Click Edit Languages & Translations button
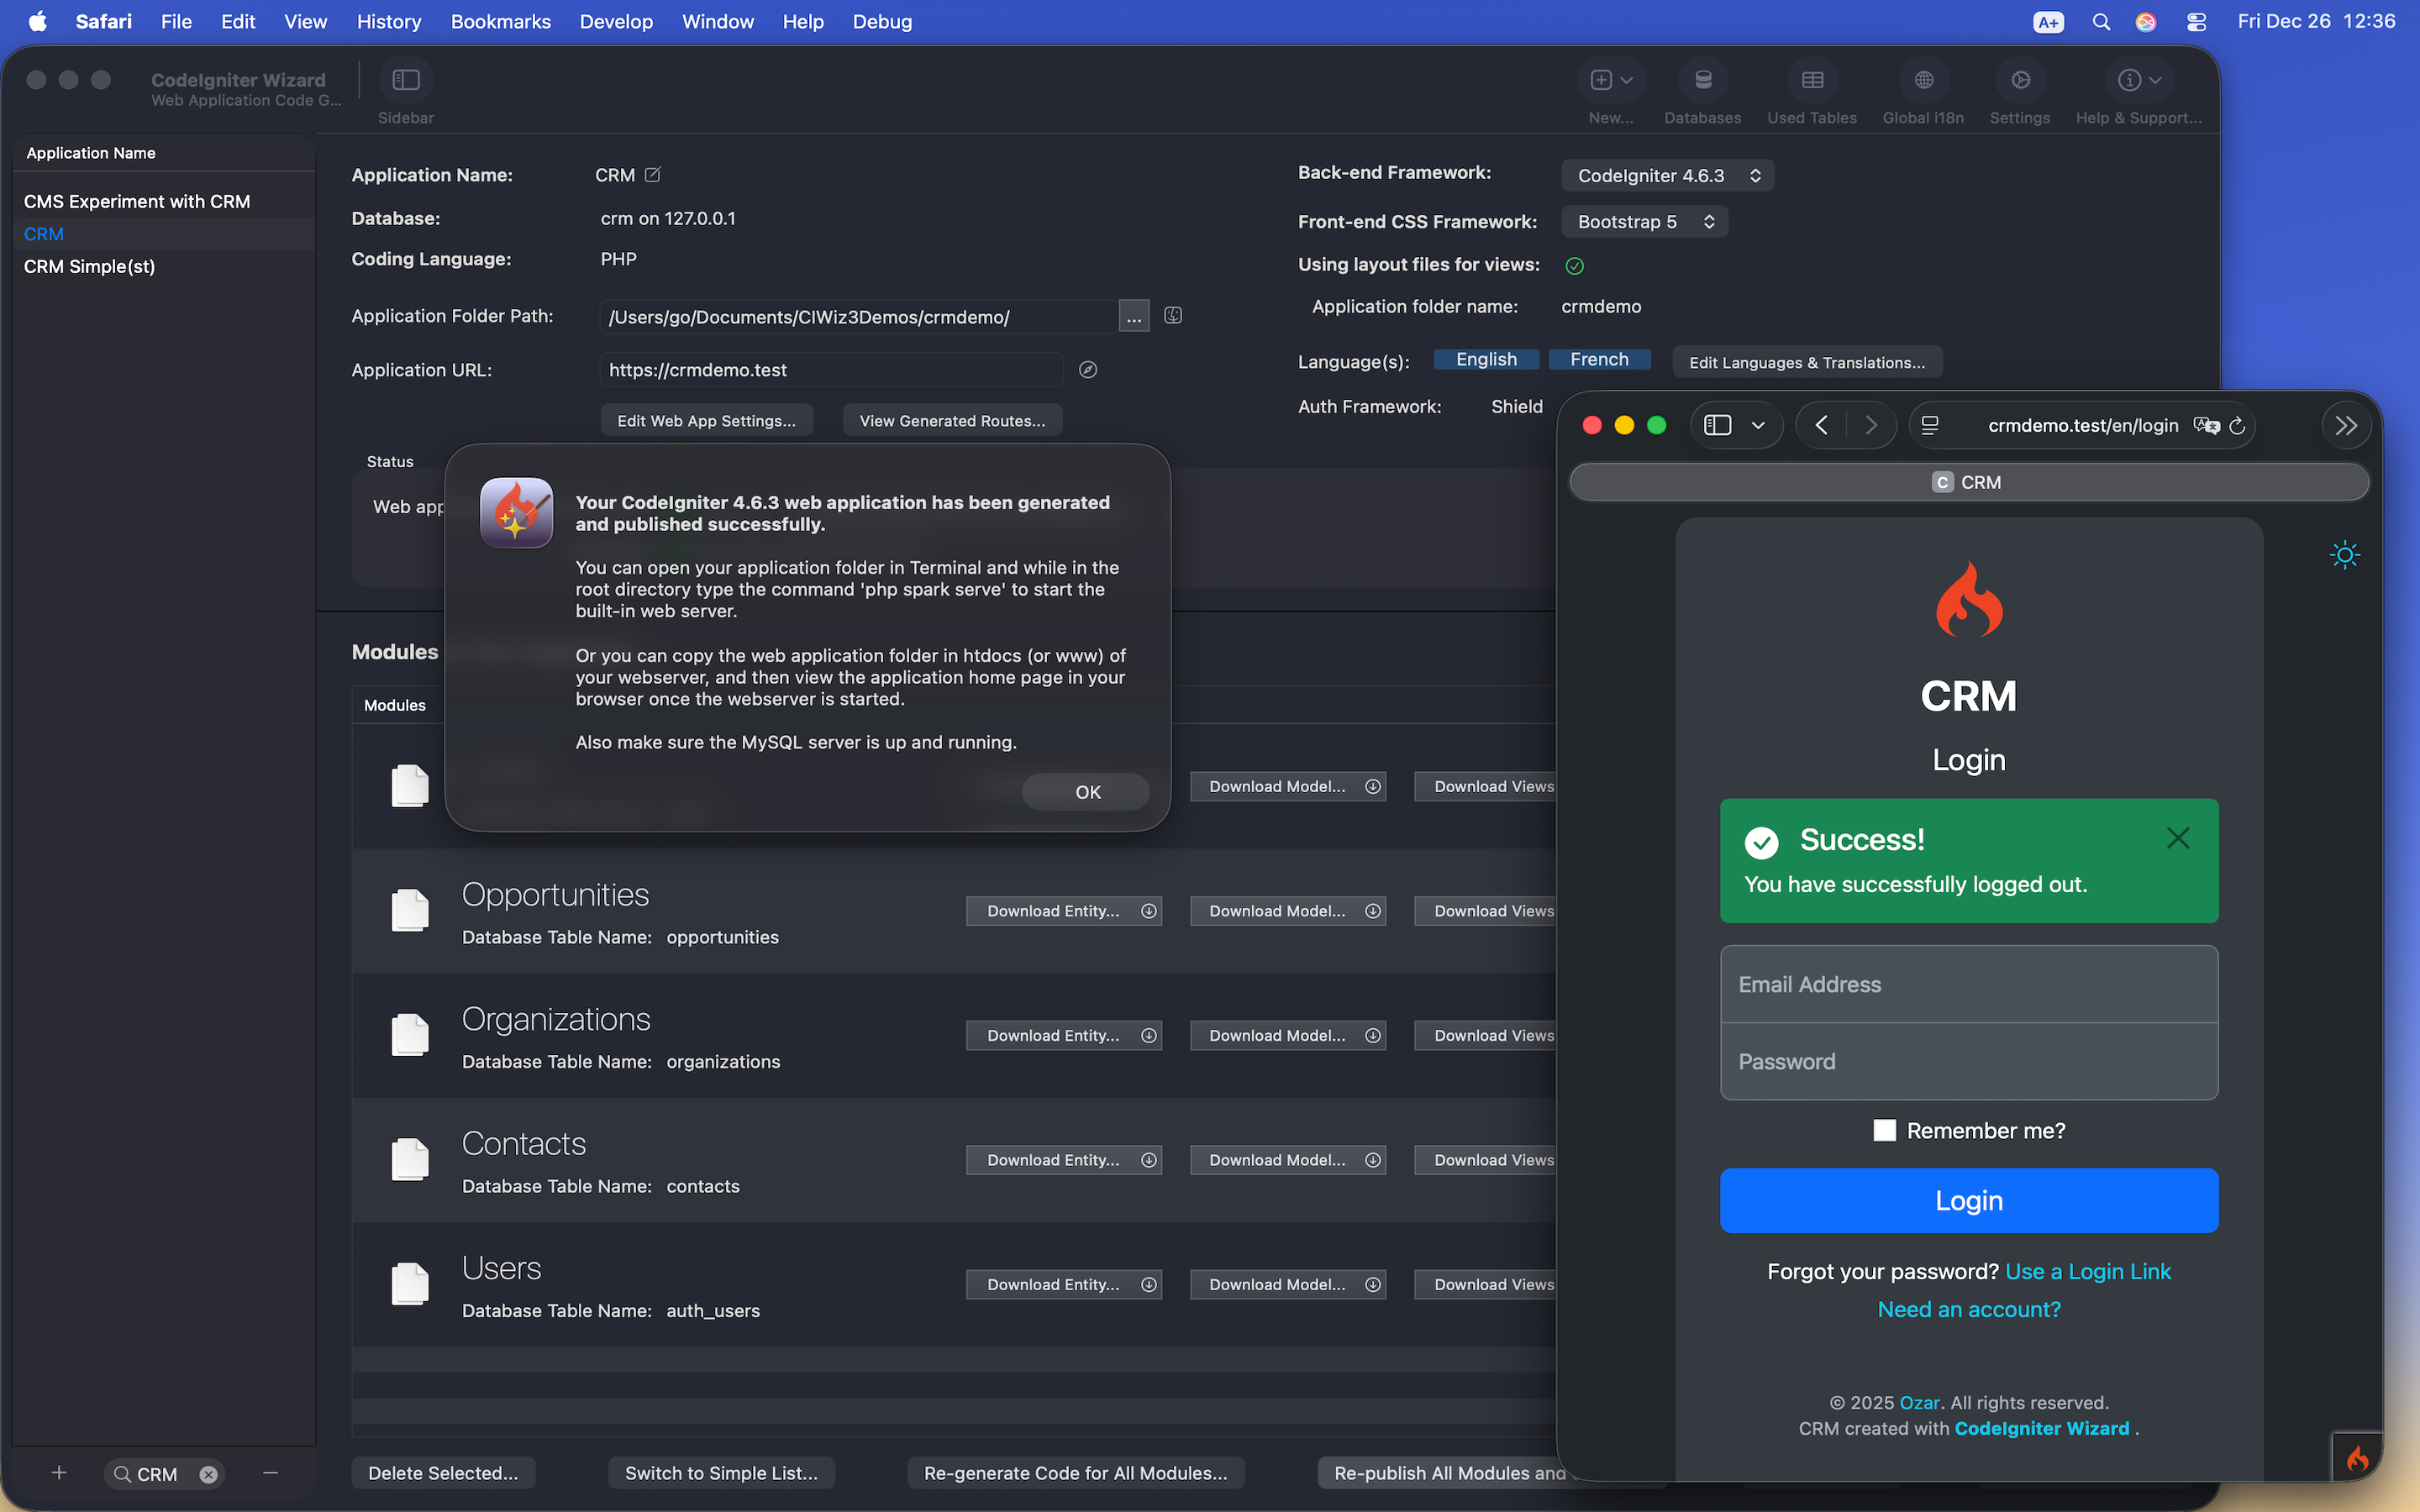This screenshot has height=1512, width=2420. [x=1806, y=362]
